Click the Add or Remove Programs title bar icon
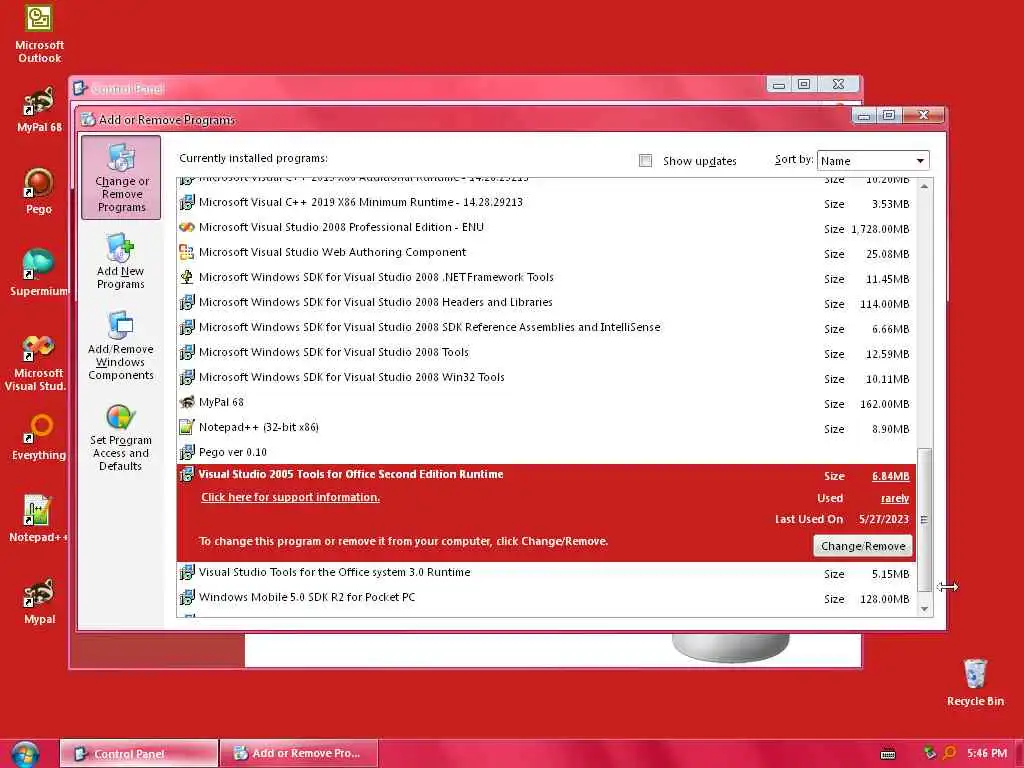This screenshot has width=1024, height=768. click(x=88, y=120)
